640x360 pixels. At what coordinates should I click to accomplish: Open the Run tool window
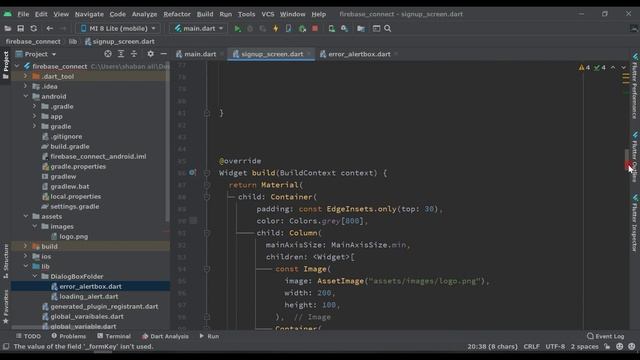(209, 336)
